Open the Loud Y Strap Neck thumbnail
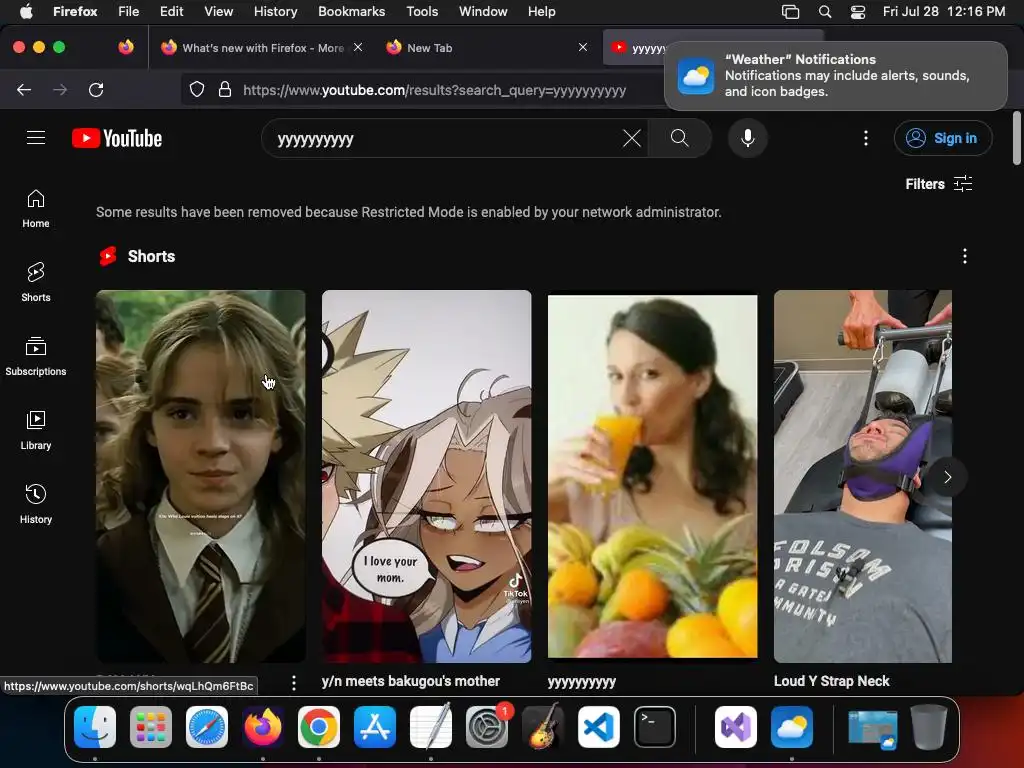1024x768 pixels. point(863,476)
